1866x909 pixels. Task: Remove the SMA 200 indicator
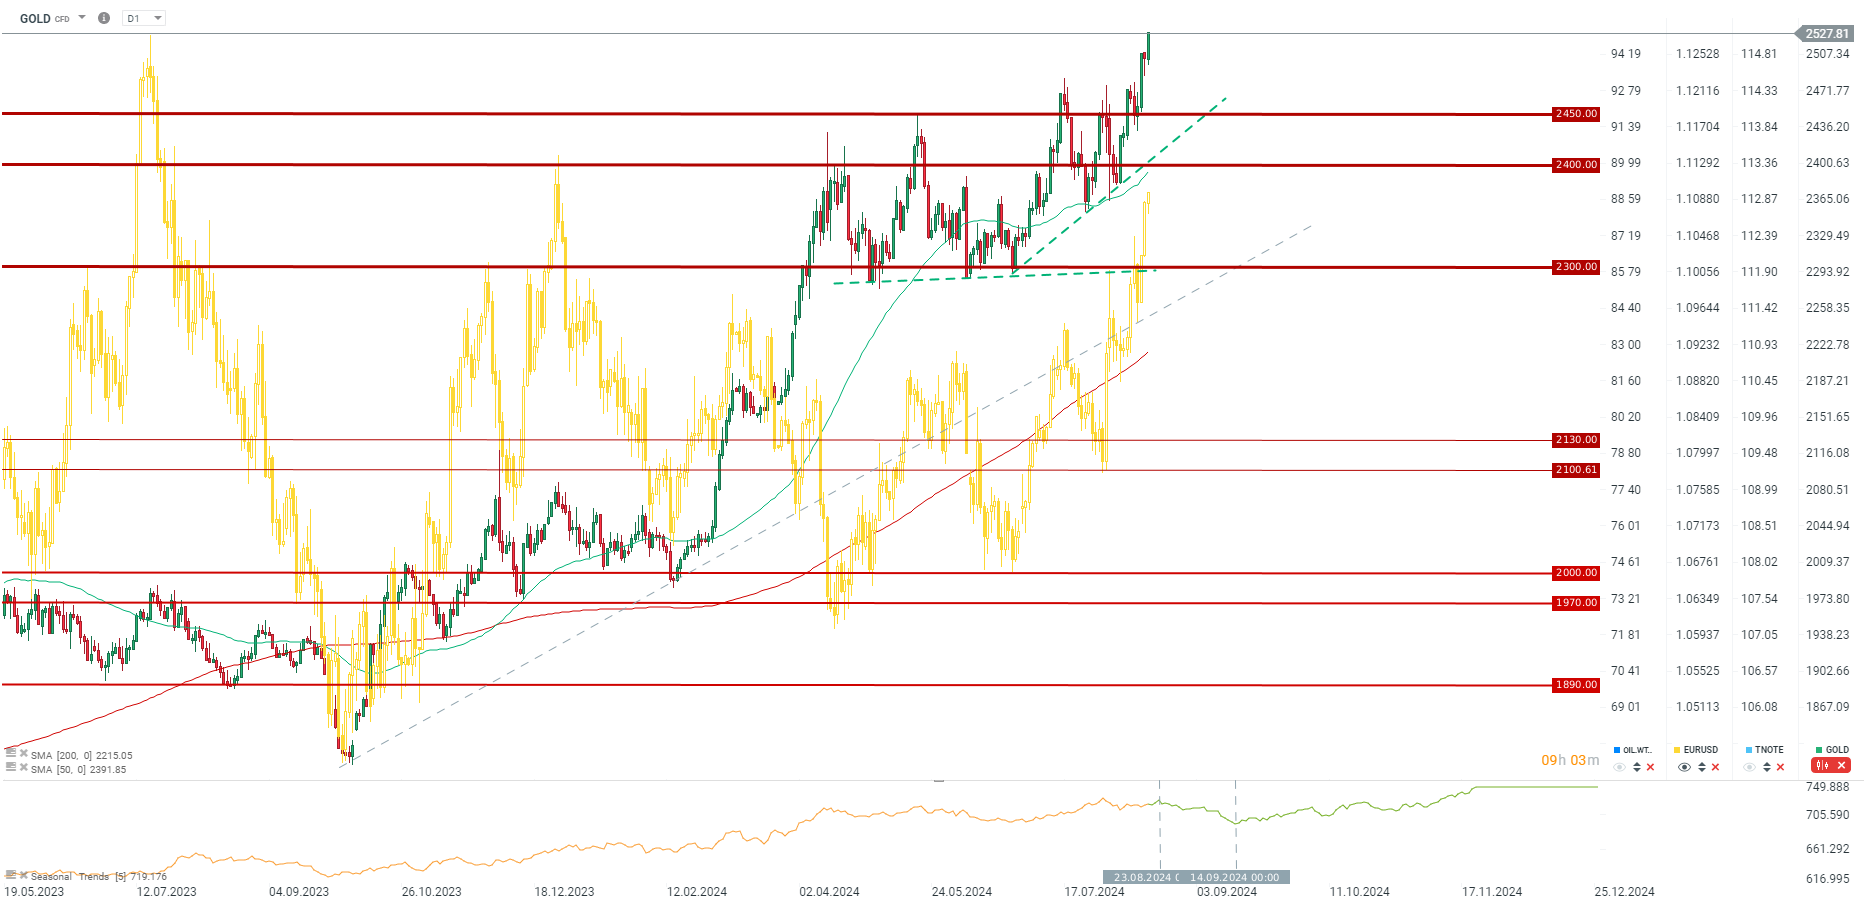pos(24,754)
